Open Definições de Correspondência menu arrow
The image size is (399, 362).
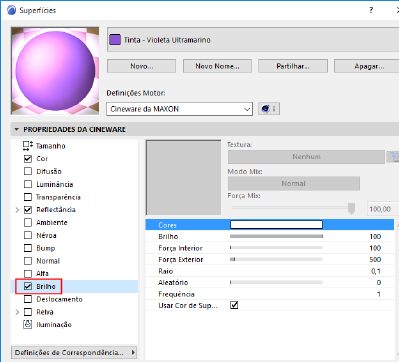(x=133, y=352)
